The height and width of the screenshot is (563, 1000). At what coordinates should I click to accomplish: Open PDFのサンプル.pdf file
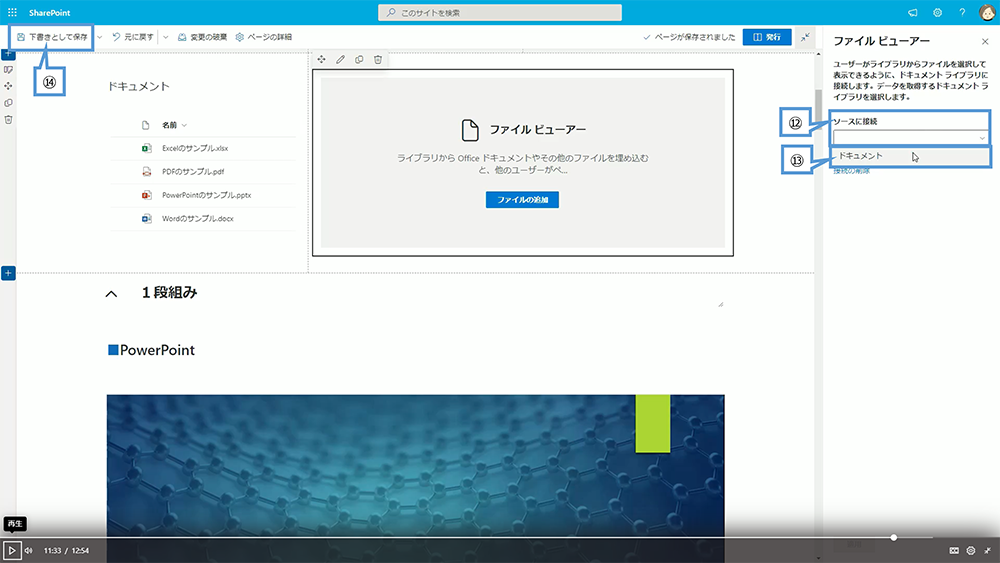pyautogui.click(x=193, y=172)
